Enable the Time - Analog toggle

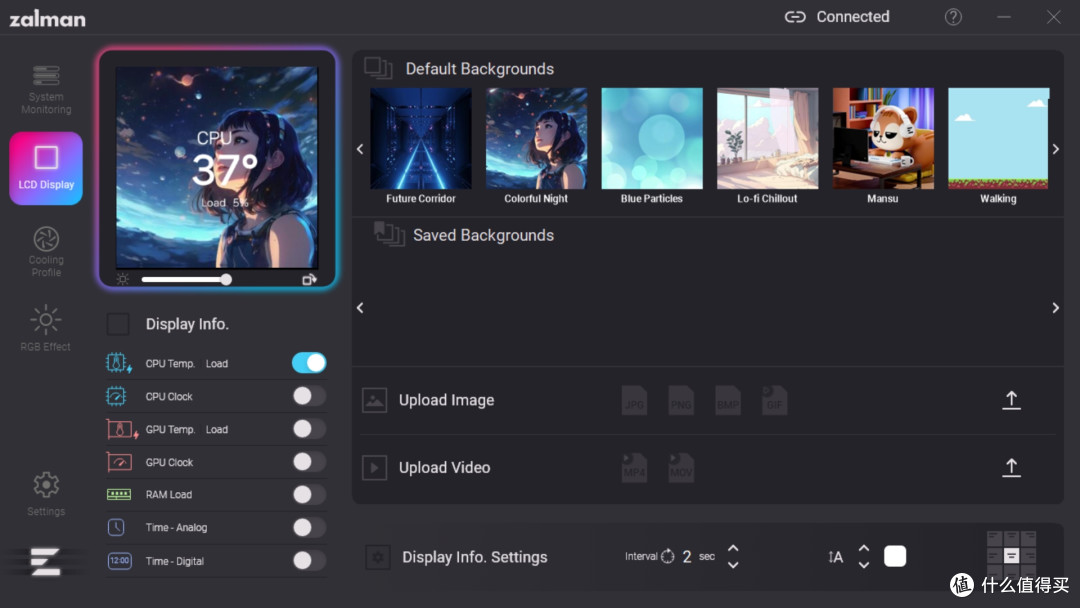[309, 527]
